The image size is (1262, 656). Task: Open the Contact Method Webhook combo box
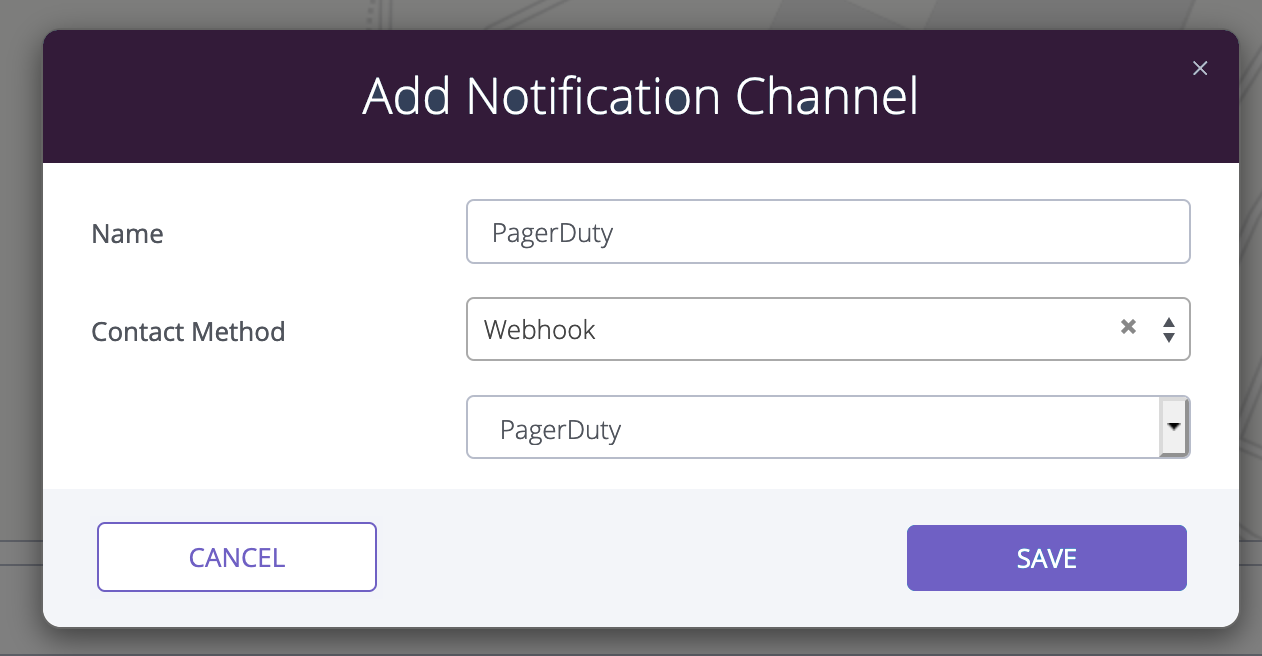pyautogui.click(x=828, y=329)
